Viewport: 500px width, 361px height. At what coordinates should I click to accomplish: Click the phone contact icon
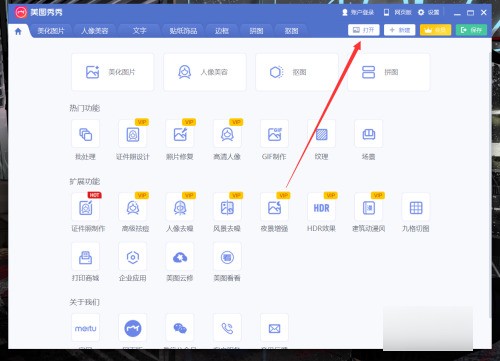click(227, 328)
